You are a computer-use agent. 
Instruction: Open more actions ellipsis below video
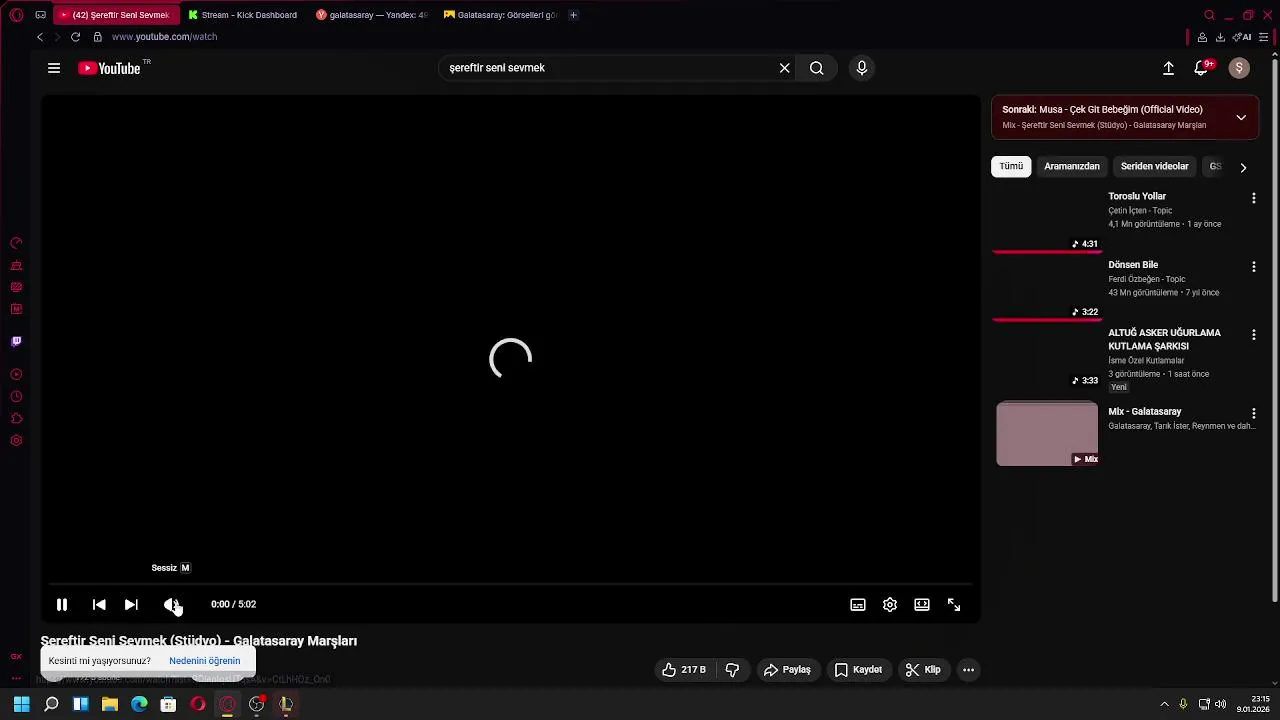pos(968,670)
